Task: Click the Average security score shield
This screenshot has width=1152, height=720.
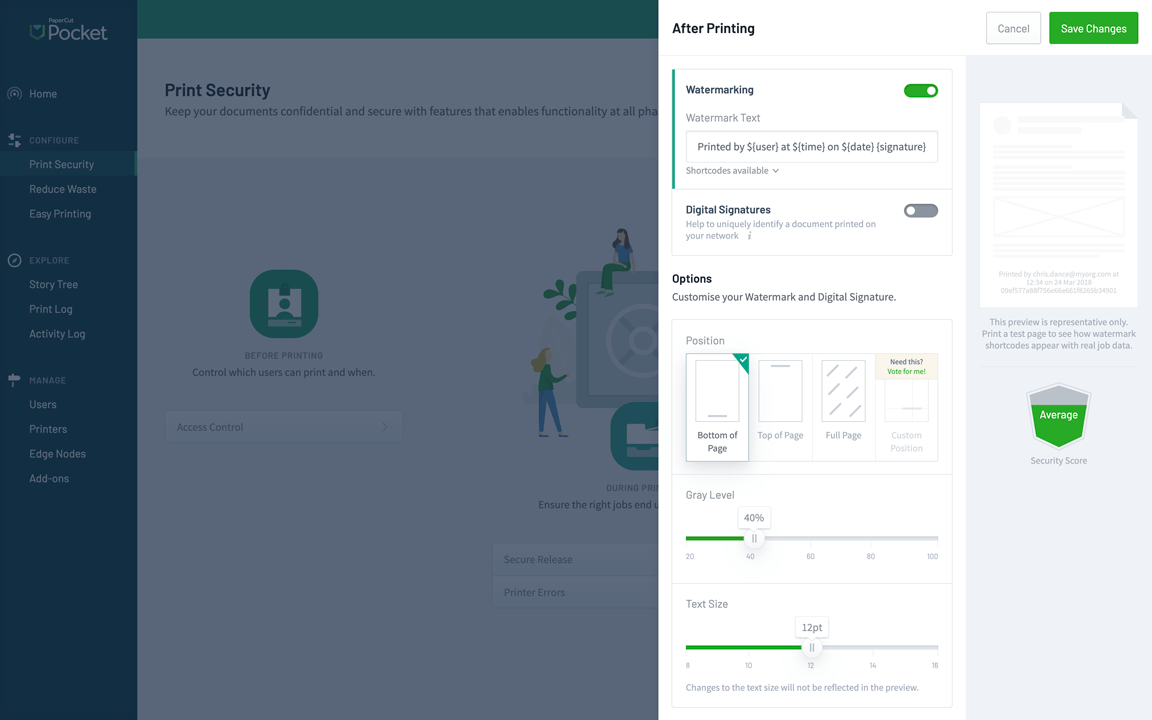Action: (x=1058, y=416)
